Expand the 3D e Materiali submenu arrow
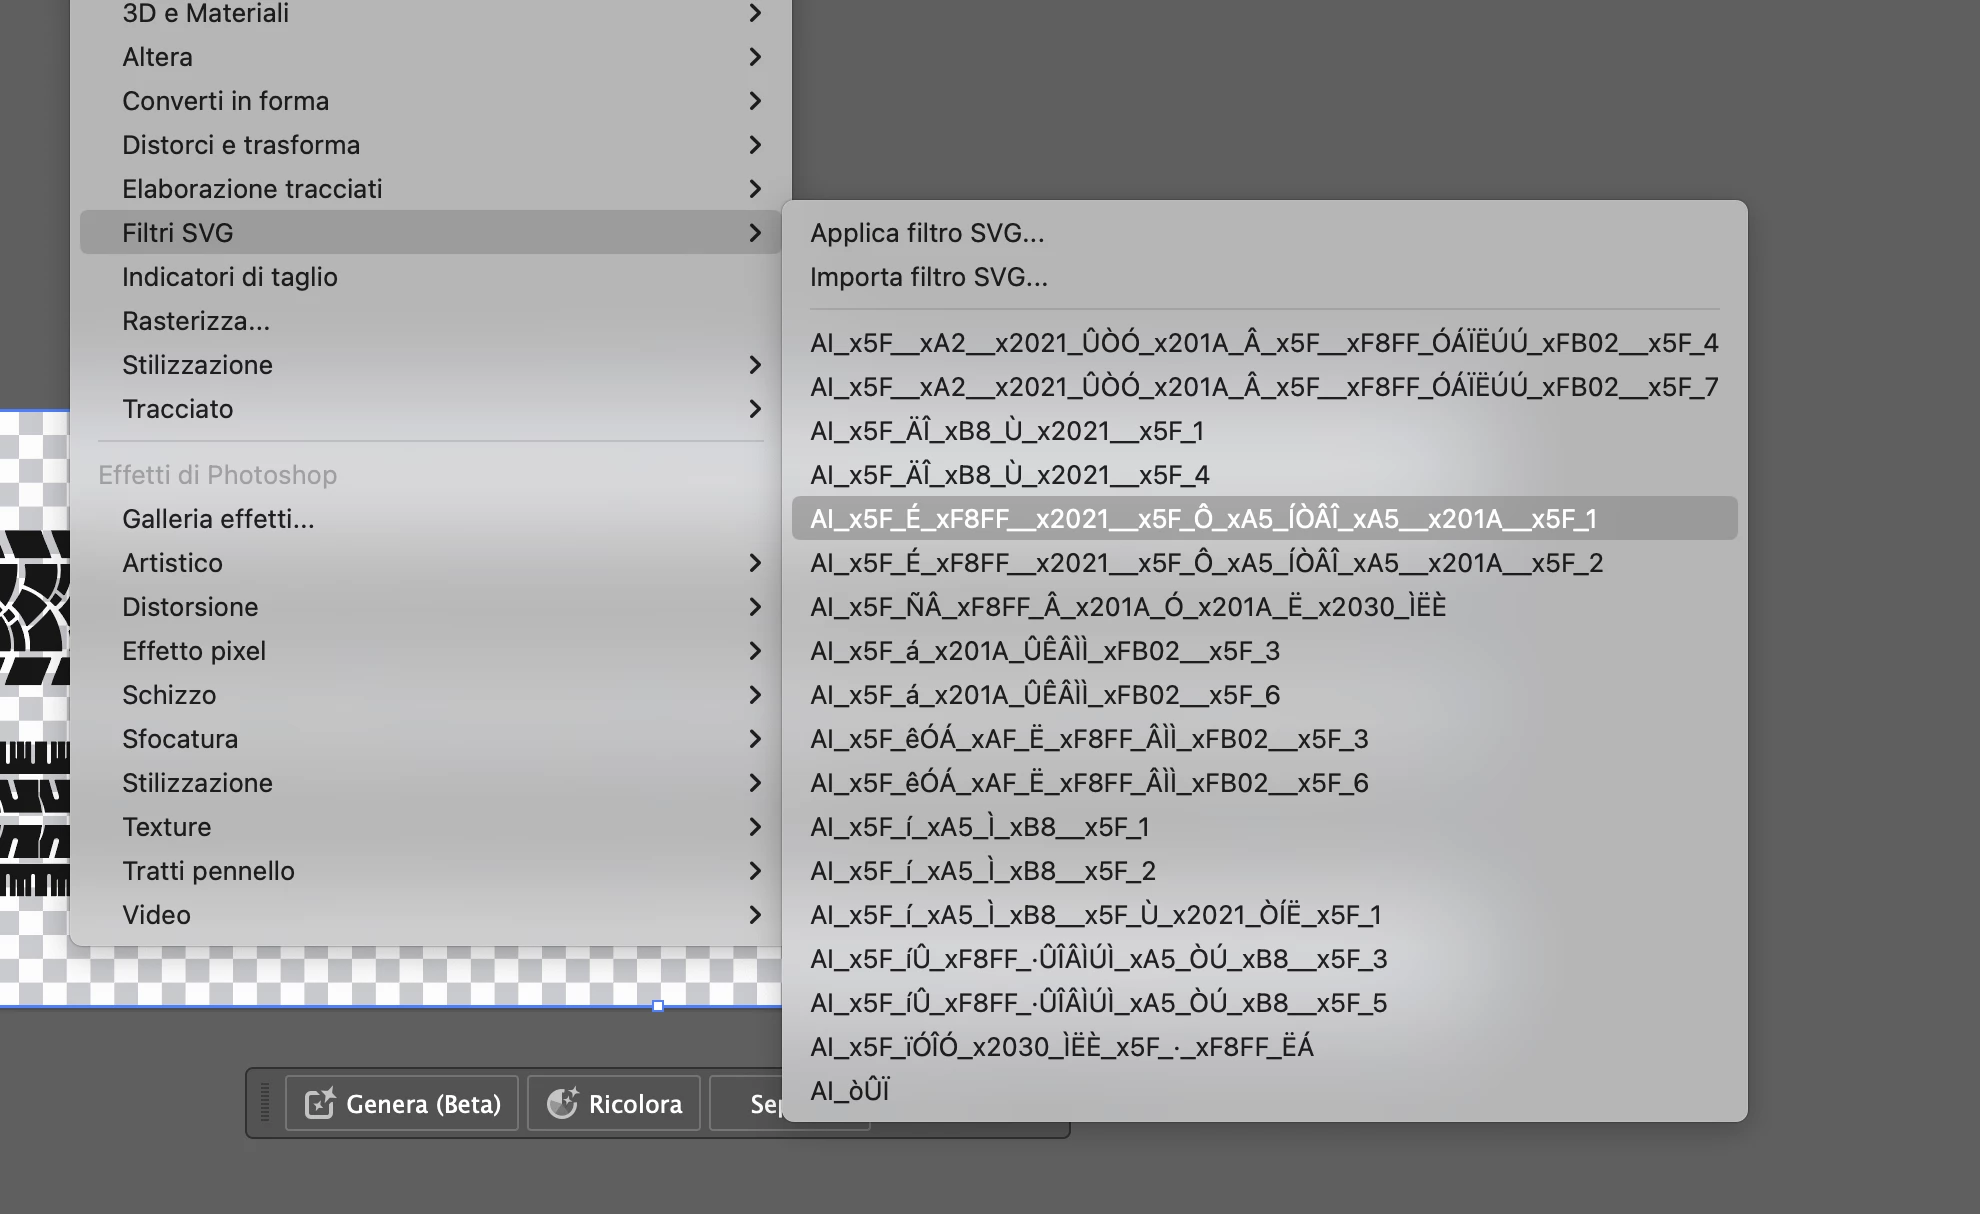This screenshot has height=1214, width=1980. 755,13
